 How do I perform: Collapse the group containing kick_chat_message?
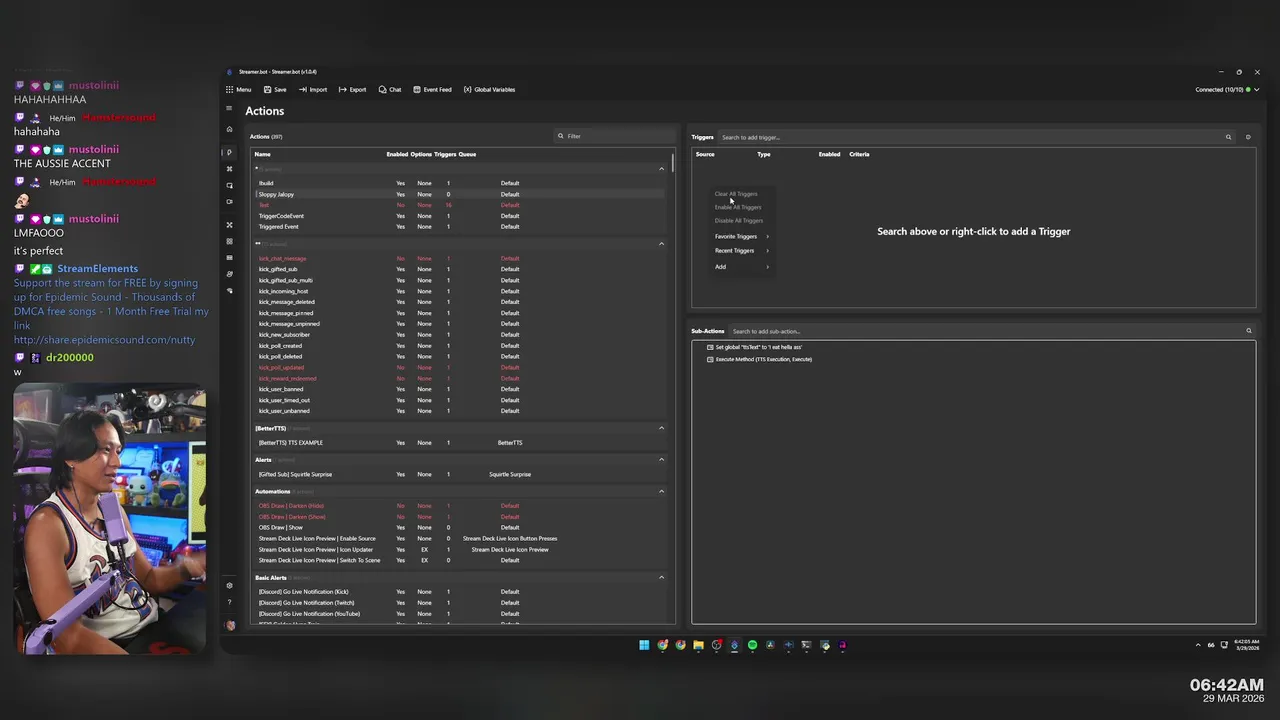(661, 244)
